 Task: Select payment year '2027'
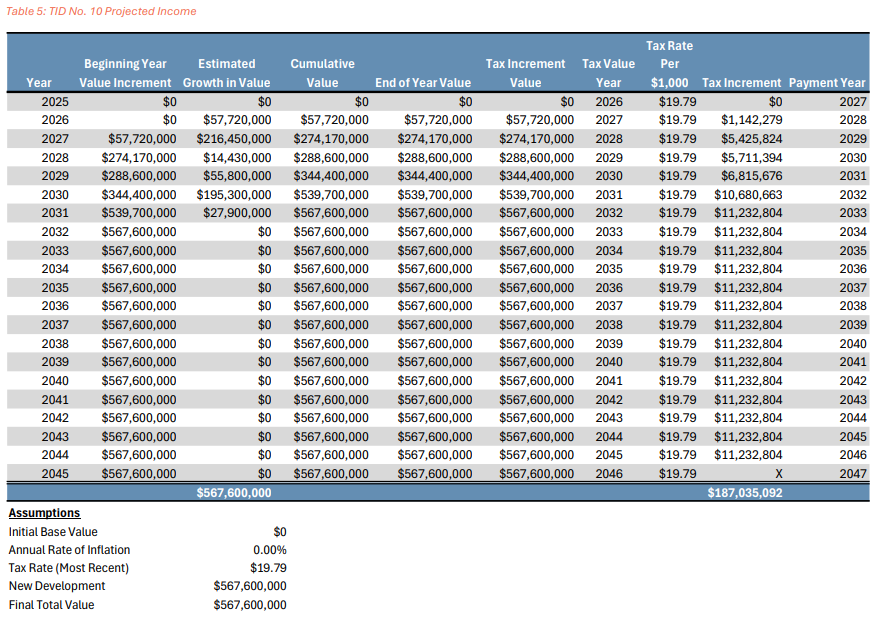[853, 102]
